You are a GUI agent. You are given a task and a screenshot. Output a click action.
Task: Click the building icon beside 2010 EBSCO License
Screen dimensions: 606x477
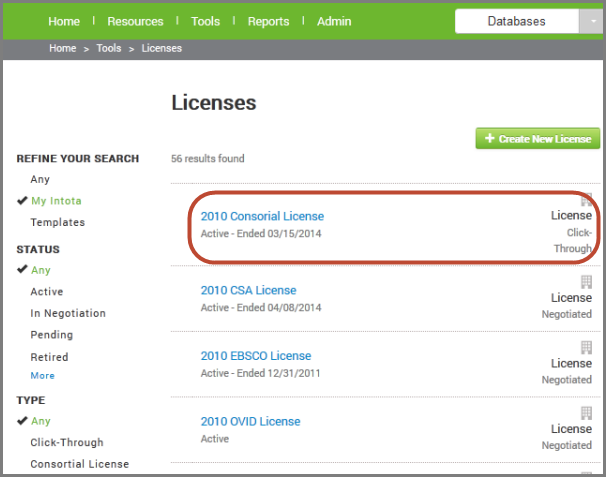586,348
